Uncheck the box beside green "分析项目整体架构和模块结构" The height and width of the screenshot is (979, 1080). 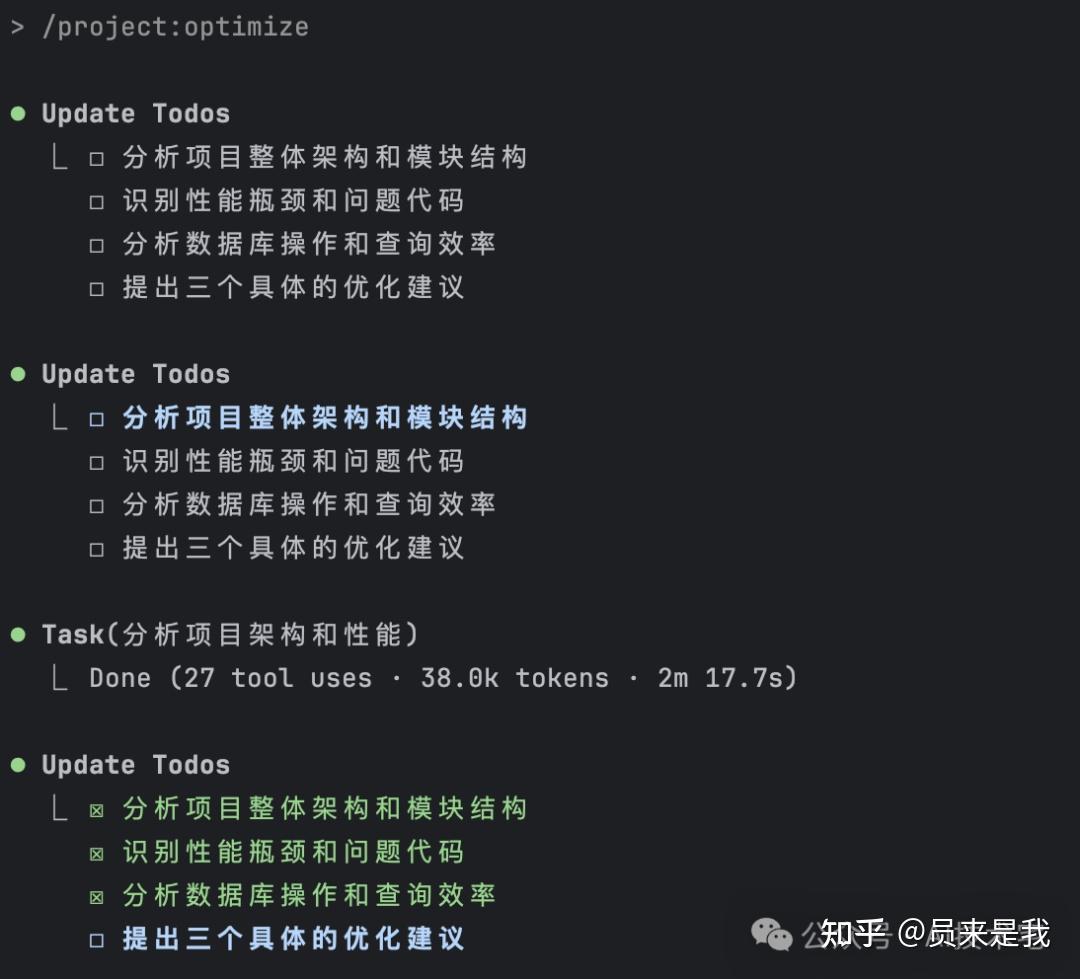pyautogui.click(x=97, y=809)
